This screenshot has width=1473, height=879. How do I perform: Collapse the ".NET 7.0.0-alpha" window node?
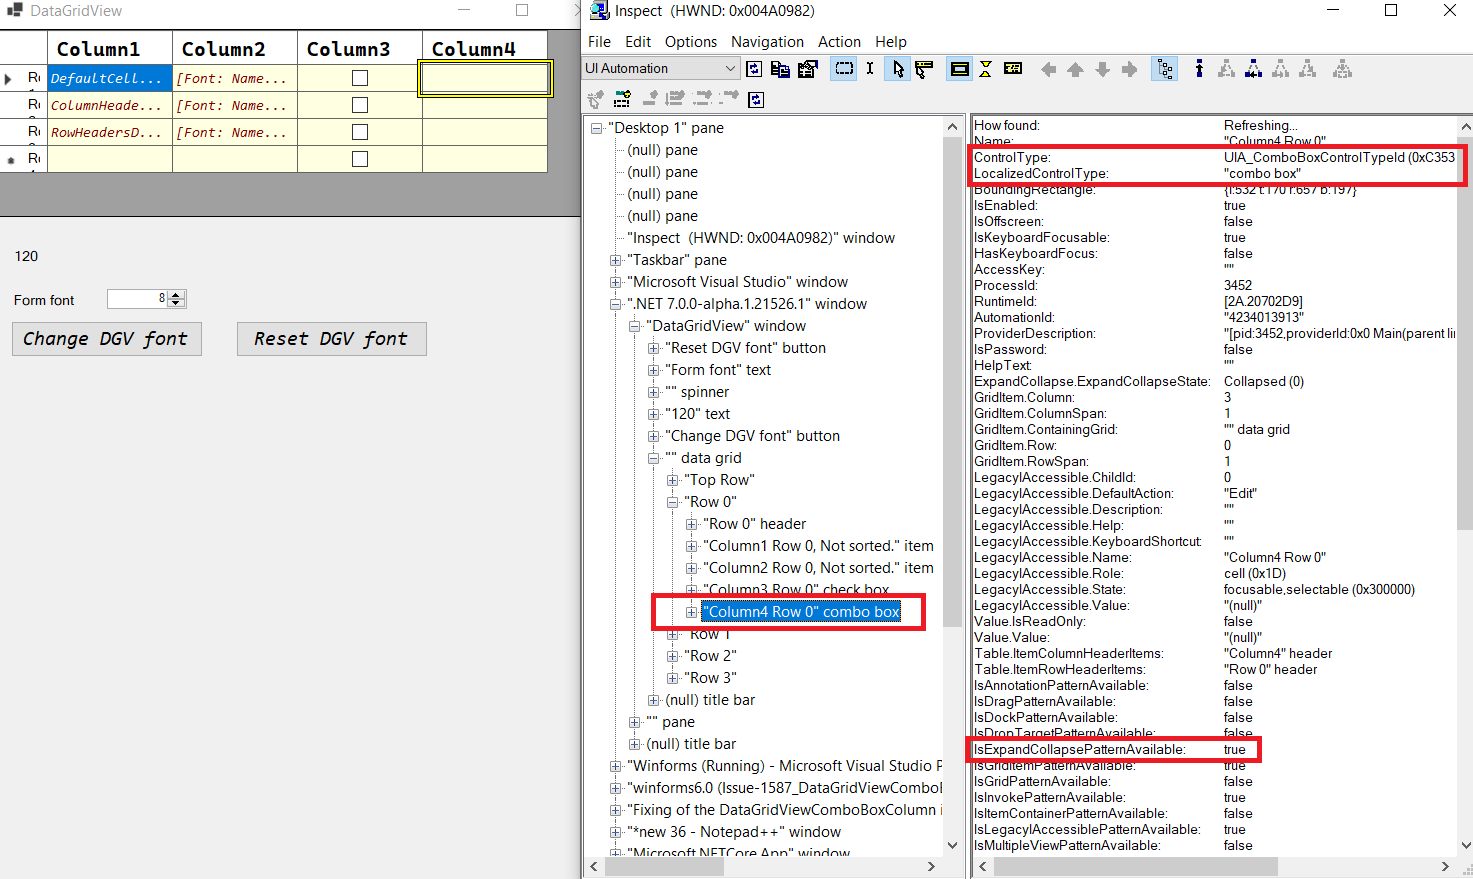click(x=616, y=304)
